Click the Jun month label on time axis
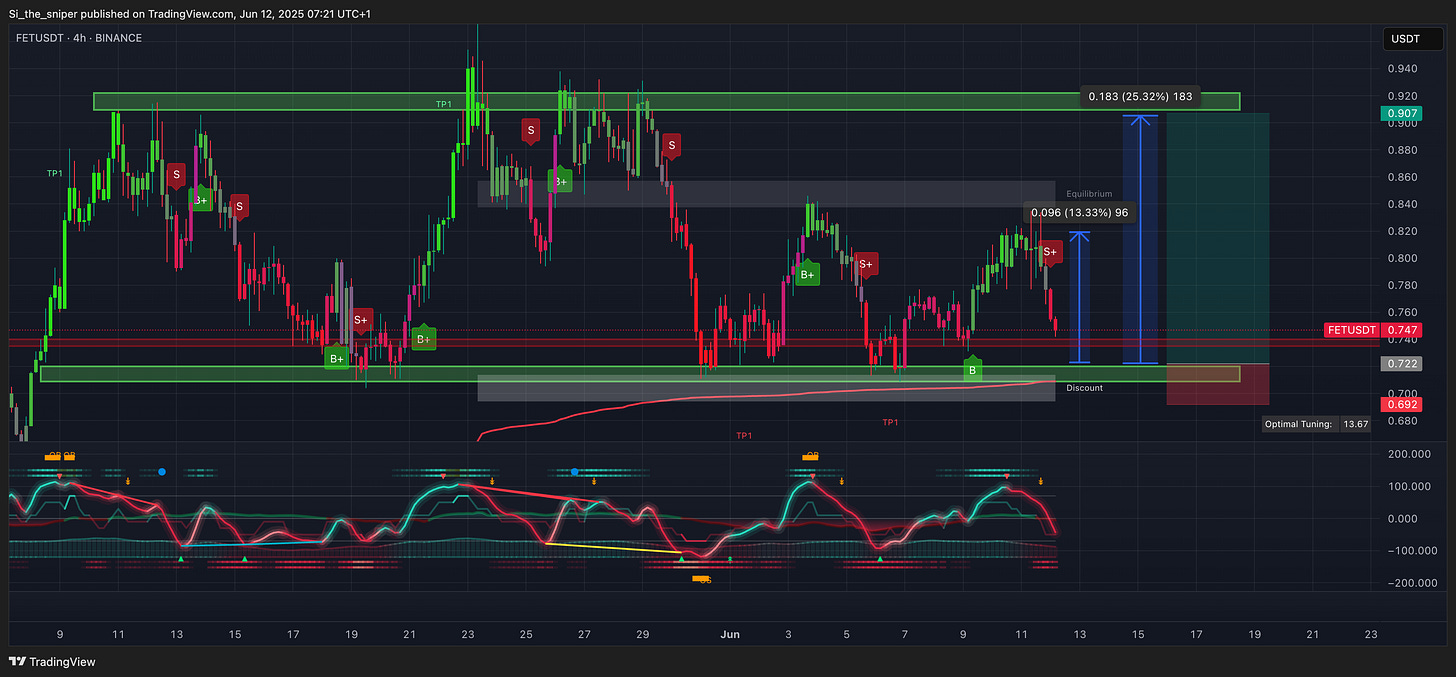1456x677 pixels. point(730,634)
